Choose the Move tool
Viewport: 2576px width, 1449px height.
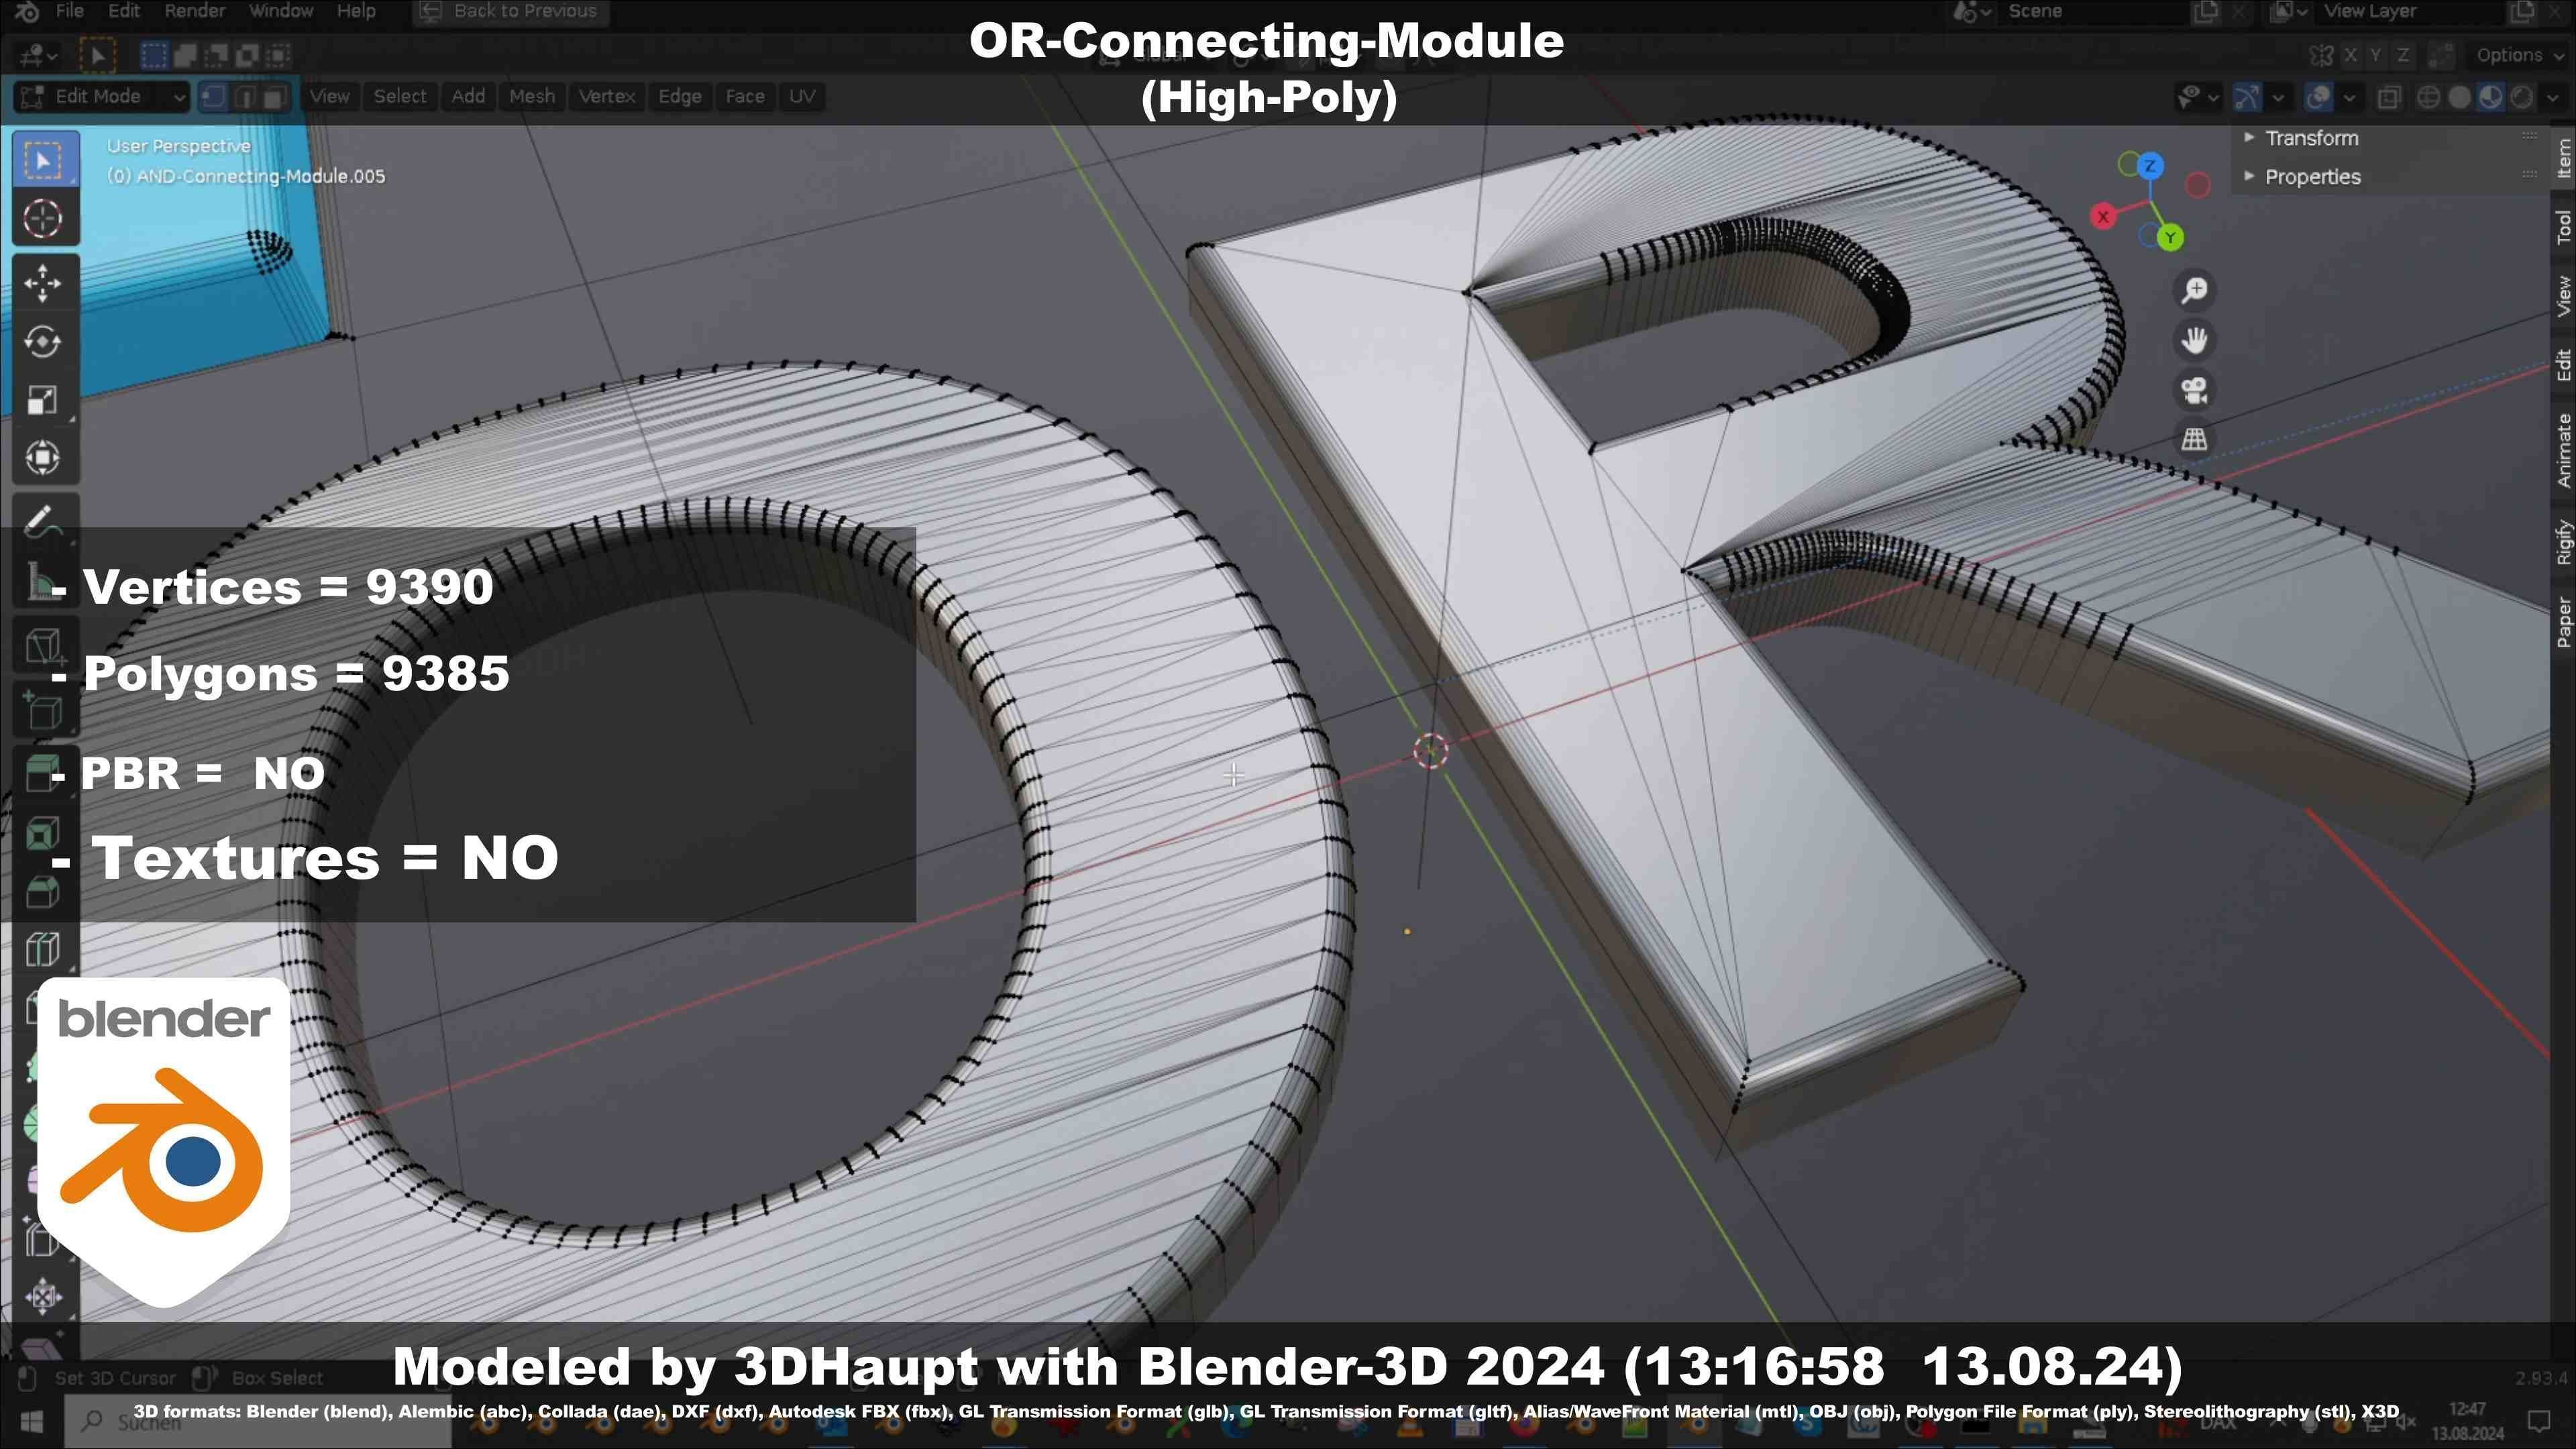pos(43,283)
